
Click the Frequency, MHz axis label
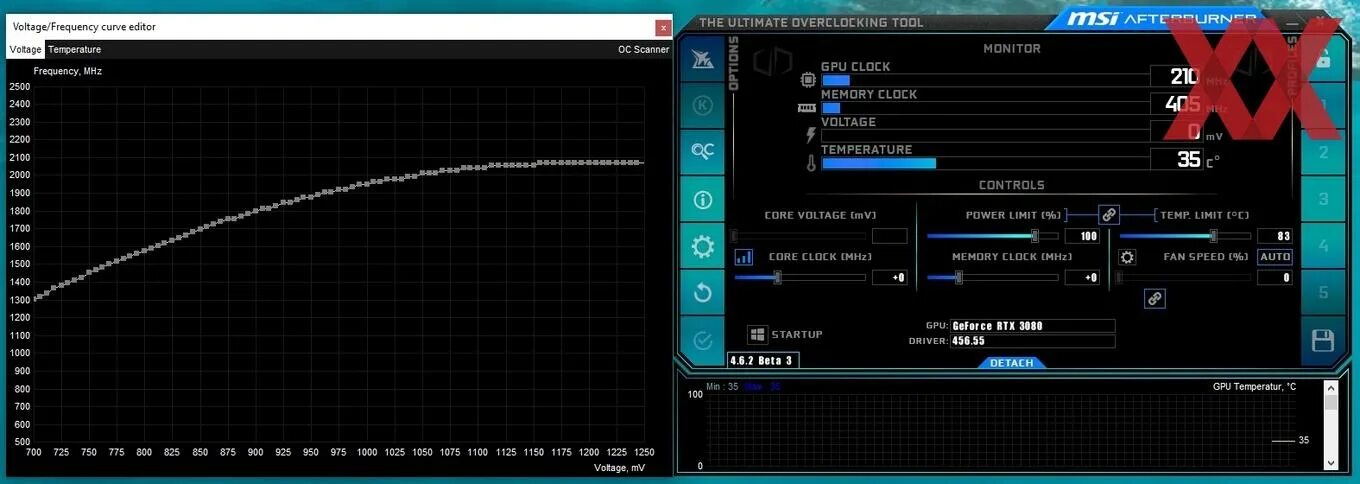(68, 71)
